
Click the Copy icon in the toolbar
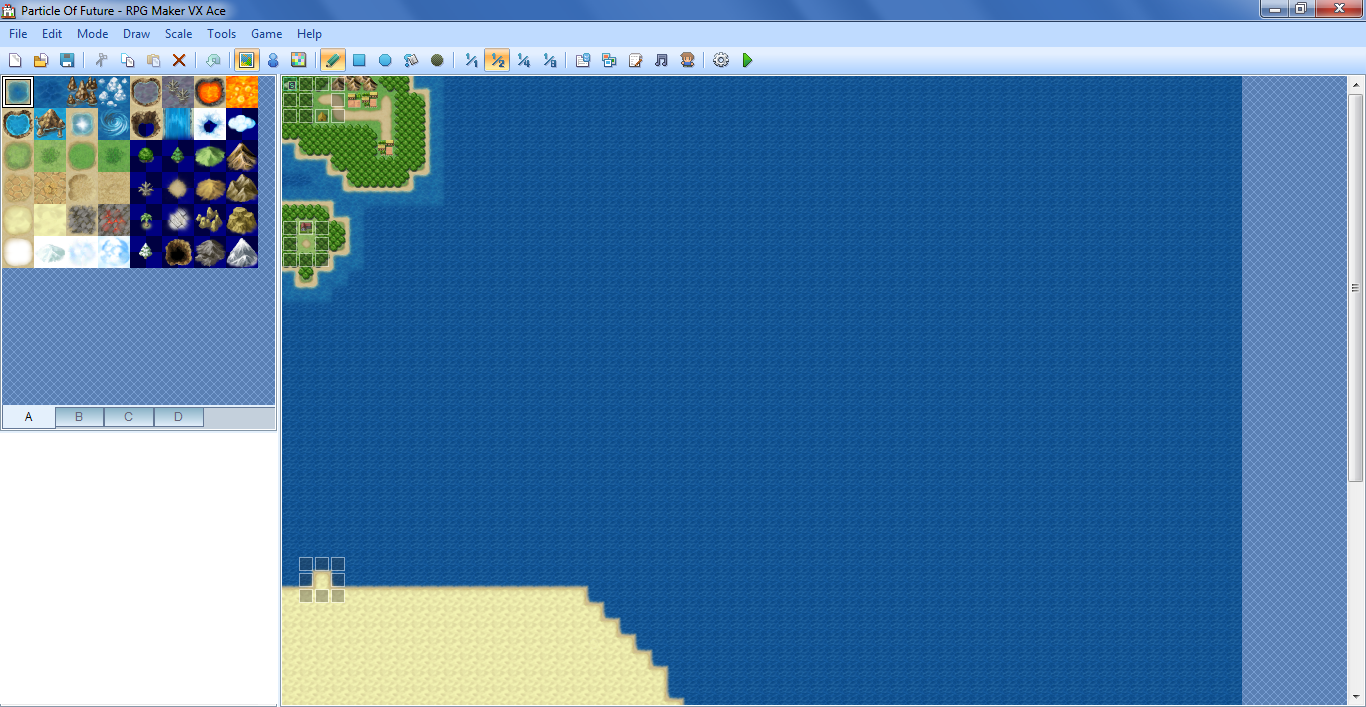(x=127, y=60)
